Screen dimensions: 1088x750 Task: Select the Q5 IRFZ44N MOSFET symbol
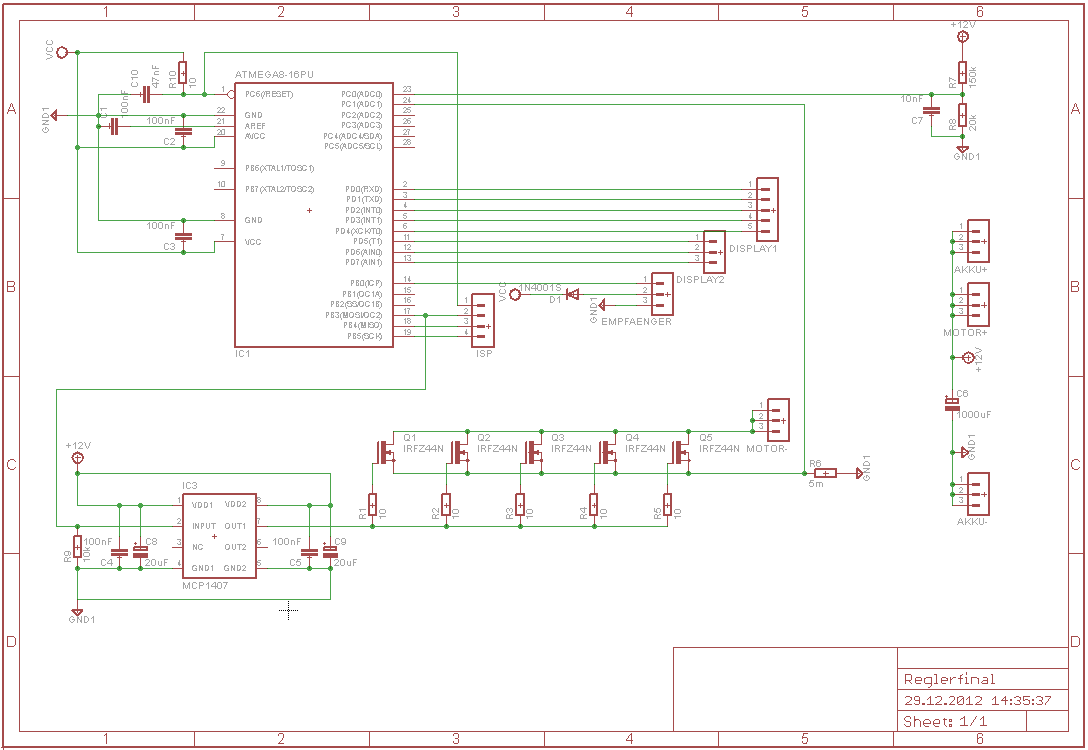[681, 452]
